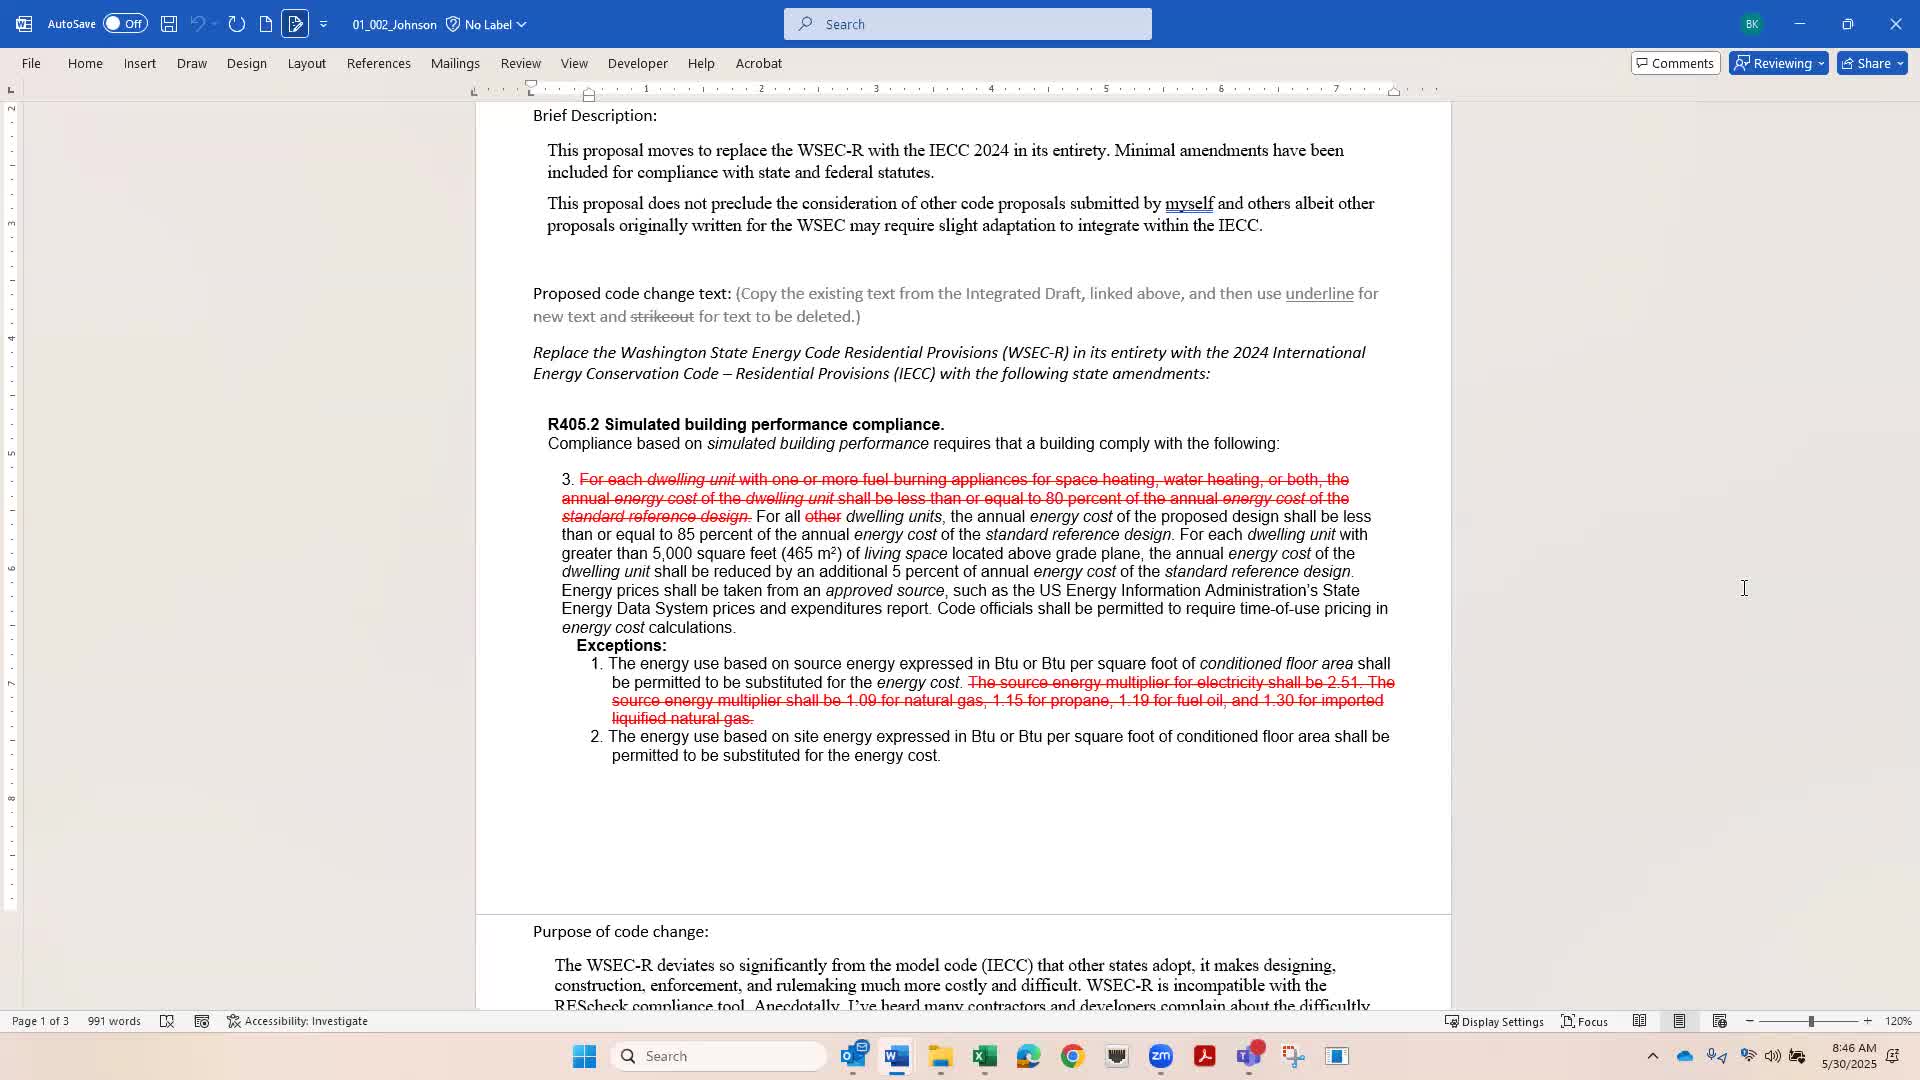Viewport: 1920px width, 1080px height.
Task: Click the boxed Editing mode icon in Quick Access
Action: 295,24
